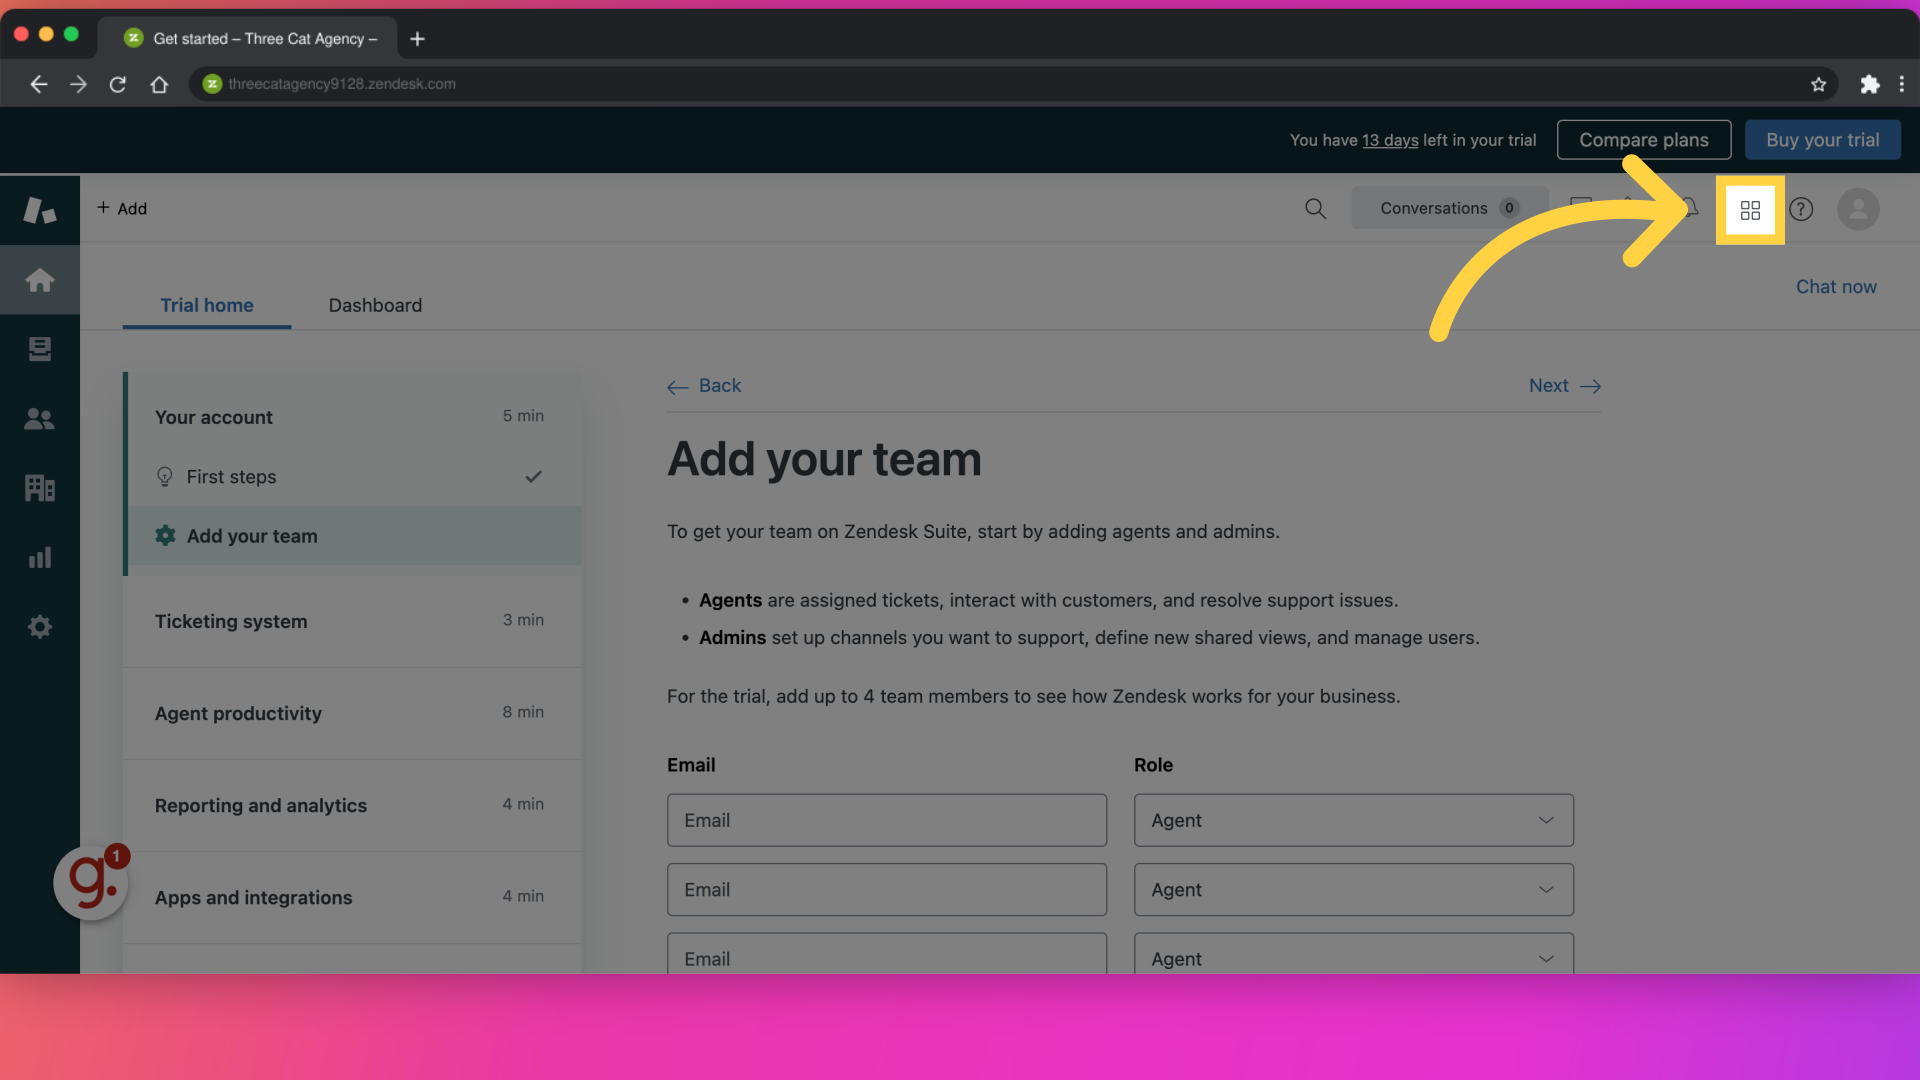Open Agent role dropdown third email row
The width and height of the screenshot is (1920, 1080).
tap(1352, 959)
